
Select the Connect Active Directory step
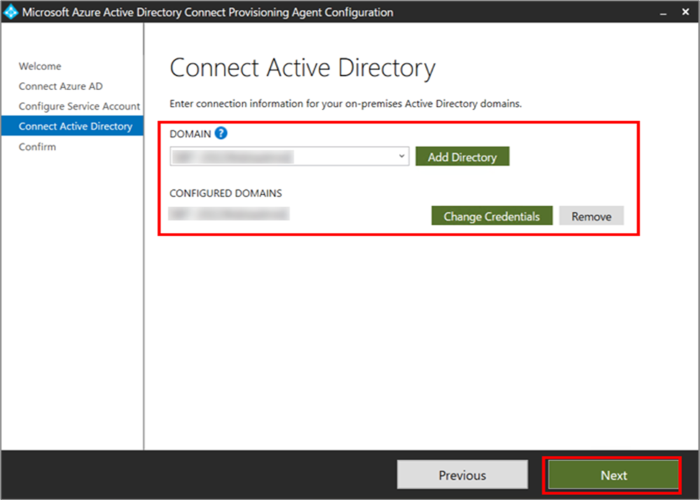click(72, 126)
